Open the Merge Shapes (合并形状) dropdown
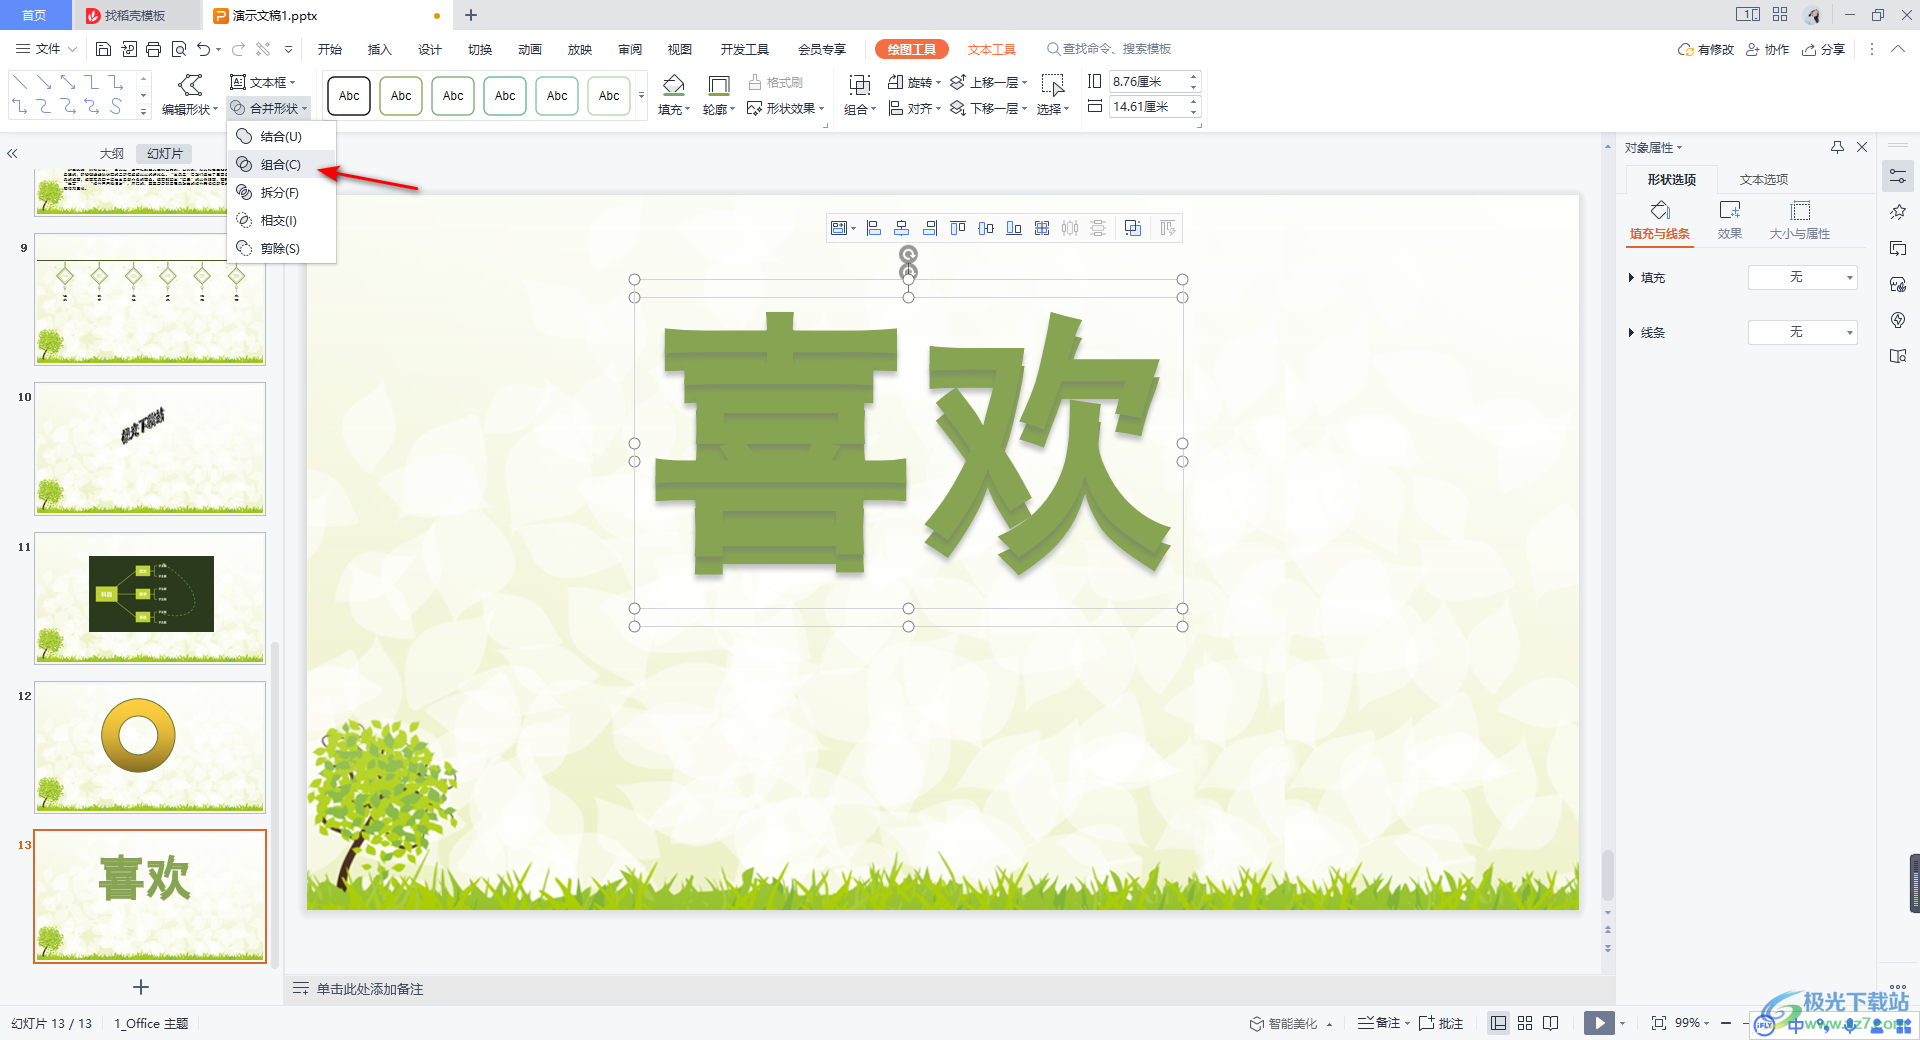This screenshot has width=1920, height=1040. coord(269,108)
